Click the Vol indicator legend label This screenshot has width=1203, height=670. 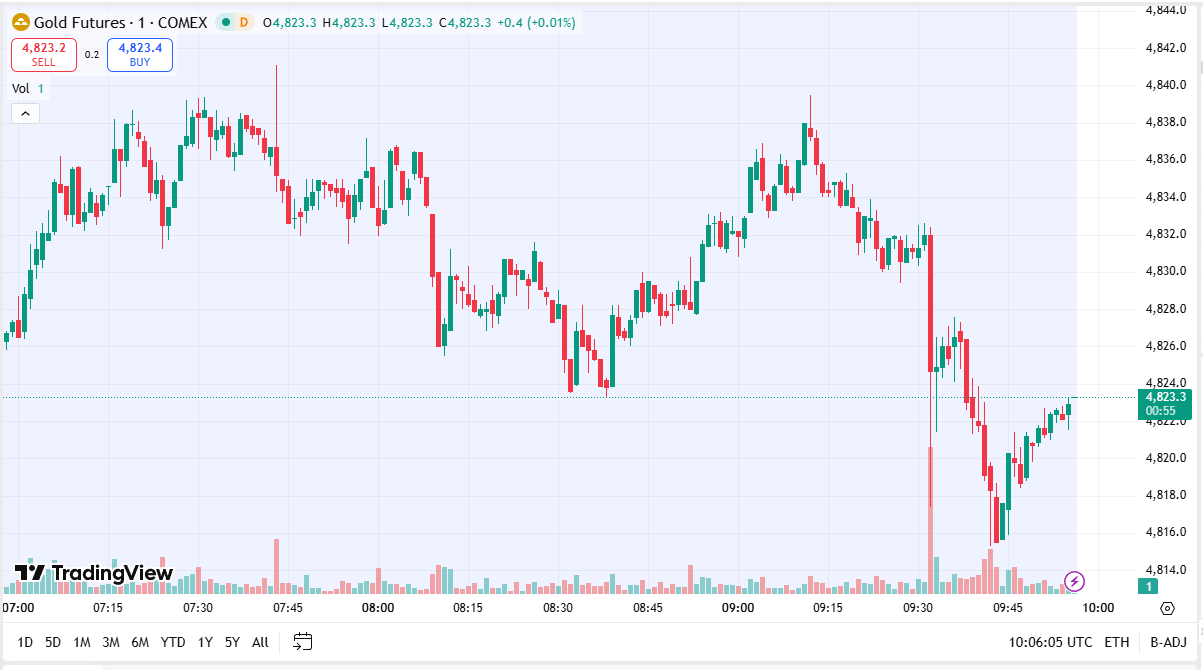coord(21,88)
